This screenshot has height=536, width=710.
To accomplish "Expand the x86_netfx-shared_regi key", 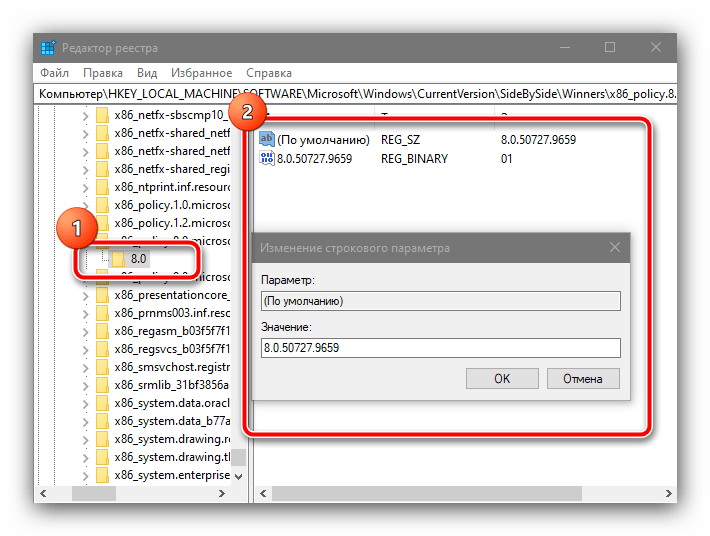I will tap(86, 170).
